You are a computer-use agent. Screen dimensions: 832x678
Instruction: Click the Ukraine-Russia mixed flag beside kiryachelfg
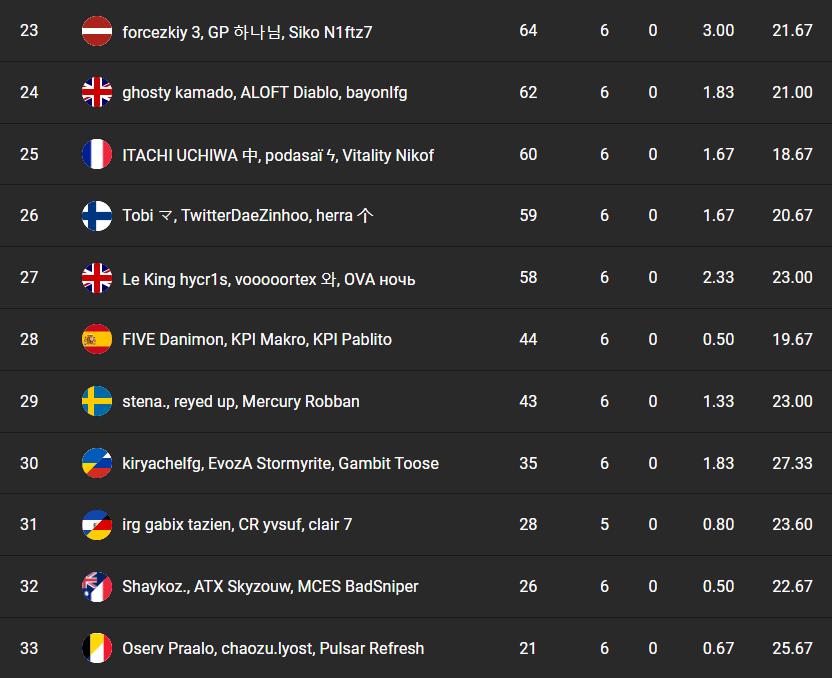pyautogui.click(x=97, y=463)
